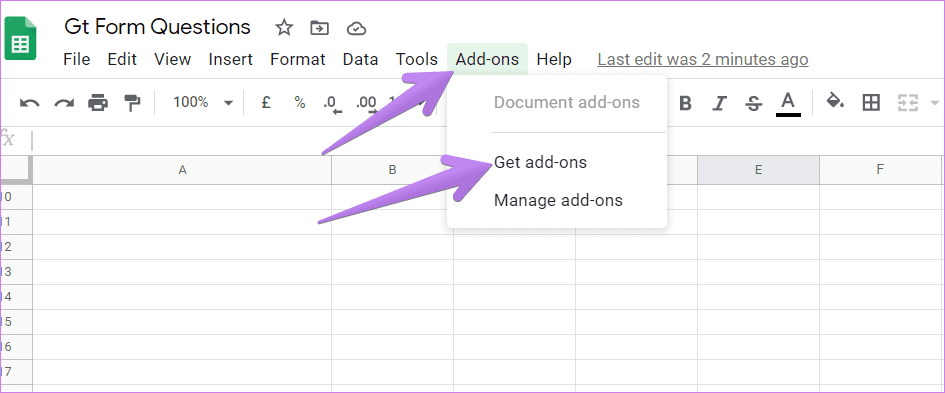This screenshot has width=945, height=393.
Task: Choose Get add-ons from menu
Action: pos(540,162)
